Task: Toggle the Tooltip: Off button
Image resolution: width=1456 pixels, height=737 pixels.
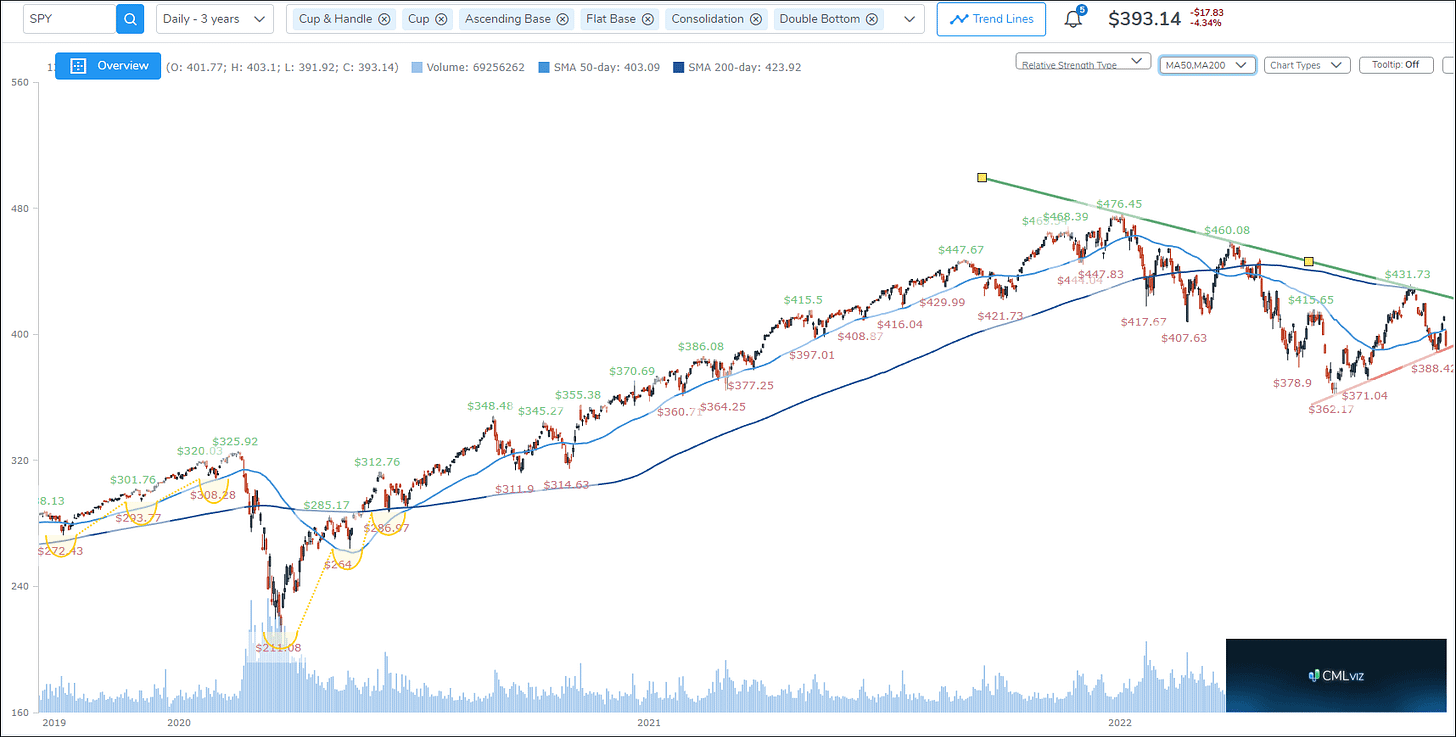Action: 1395,65
